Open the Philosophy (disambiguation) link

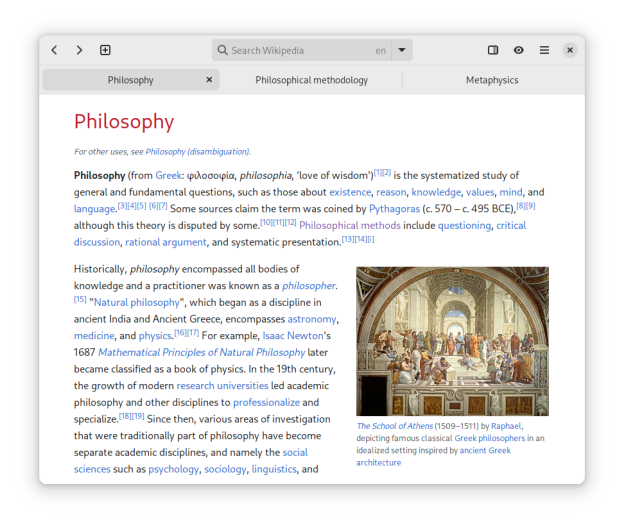[197, 152]
